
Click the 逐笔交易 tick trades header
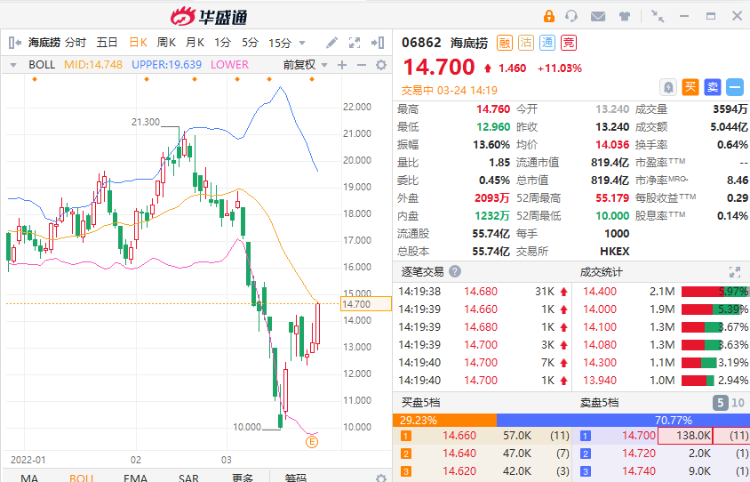point(422,272)
